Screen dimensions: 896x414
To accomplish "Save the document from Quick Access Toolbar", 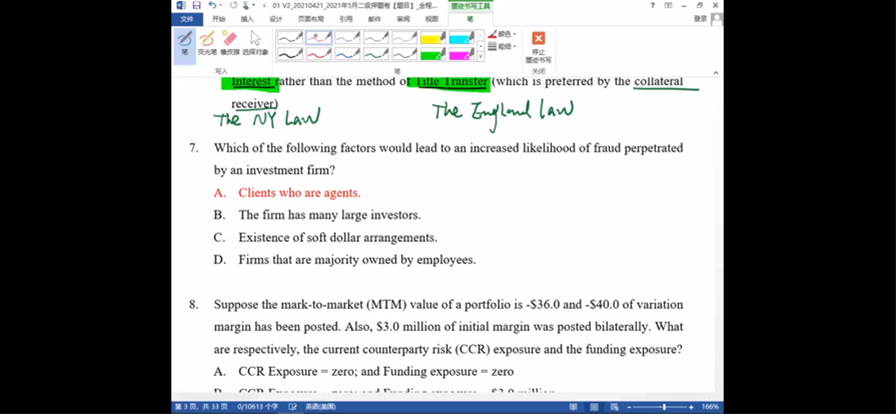I will [197, 5].
